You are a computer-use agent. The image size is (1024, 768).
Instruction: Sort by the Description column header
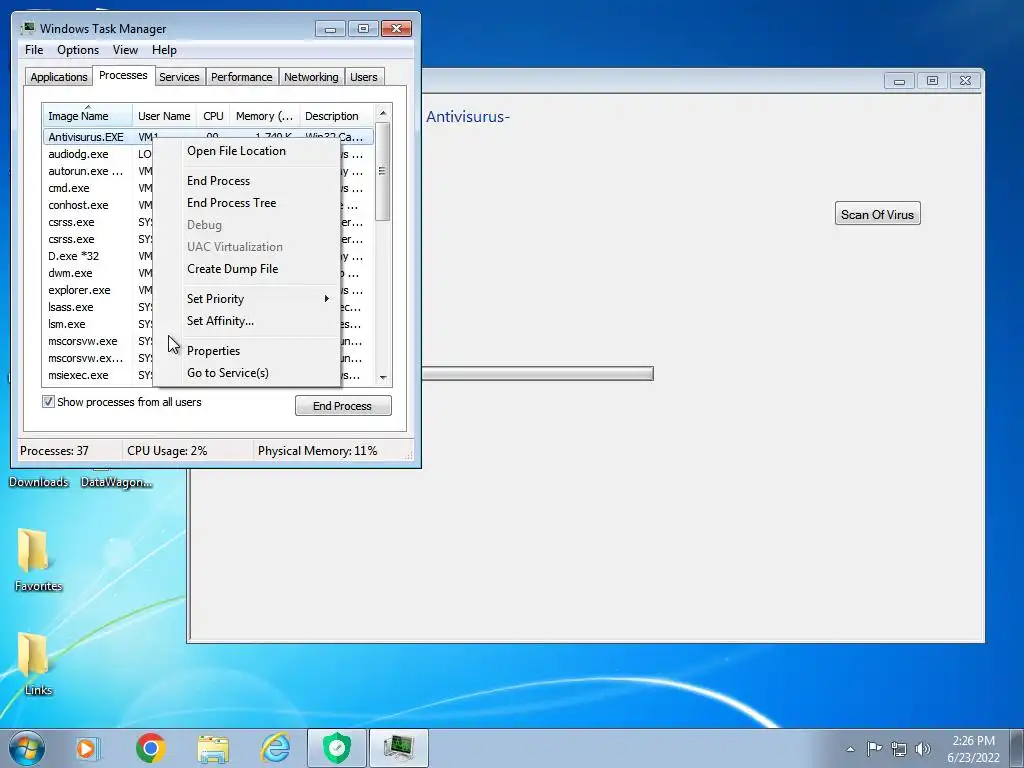pyautogui.click(x=336, y=116)
